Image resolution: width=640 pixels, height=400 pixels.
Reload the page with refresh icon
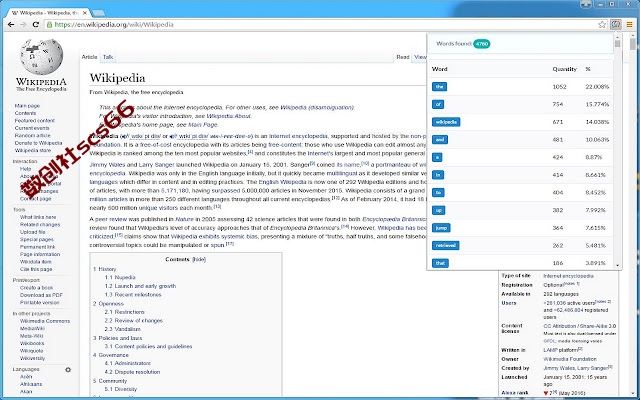click(36, 24)
